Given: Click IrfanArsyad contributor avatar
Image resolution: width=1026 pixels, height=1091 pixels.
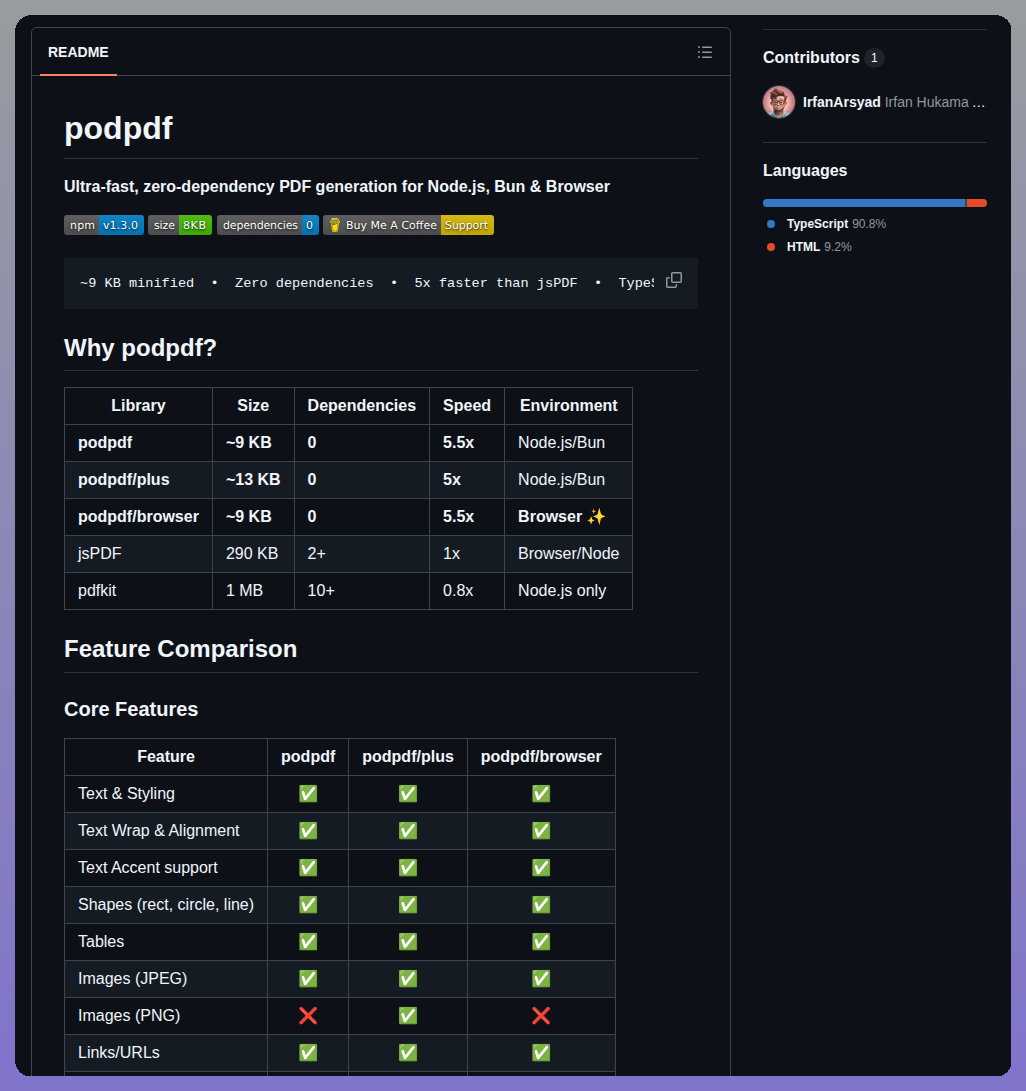Looking at the screenshot, I should (778, 102).
